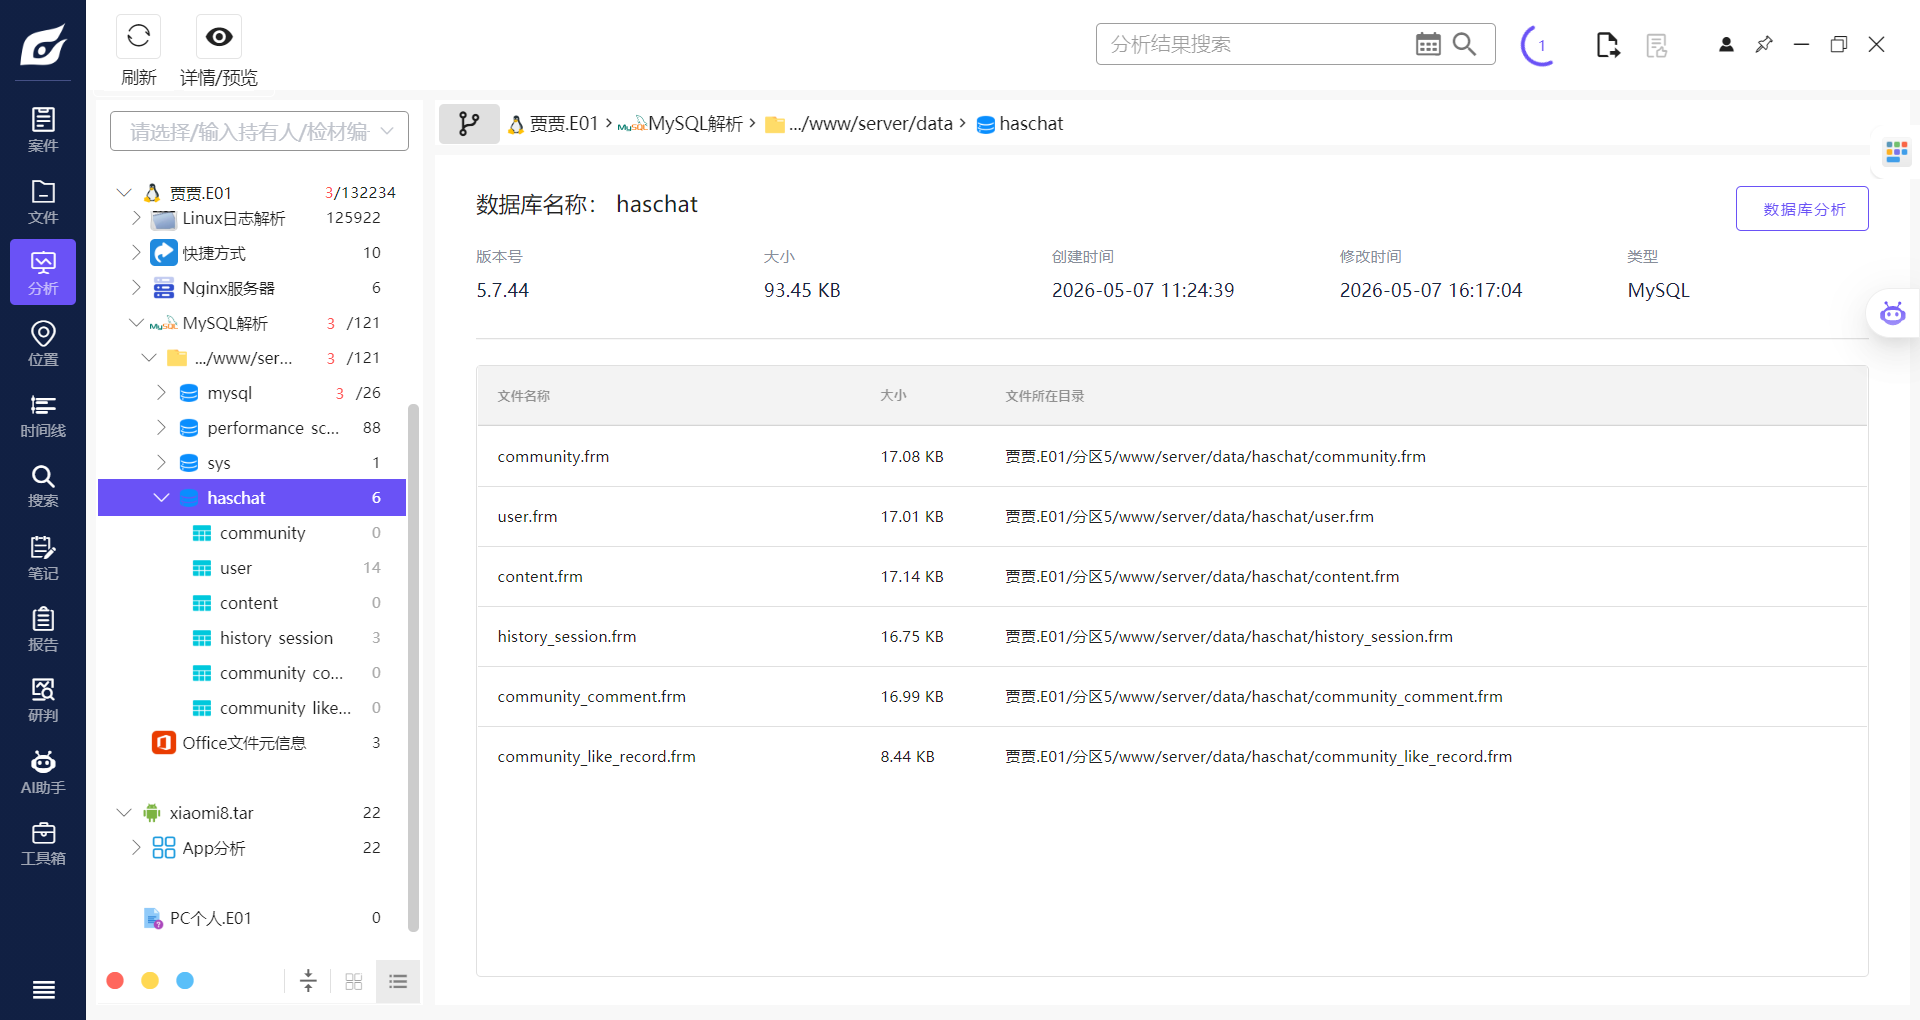Click the hamburger menu at sidebar bottom

[43, 990]
